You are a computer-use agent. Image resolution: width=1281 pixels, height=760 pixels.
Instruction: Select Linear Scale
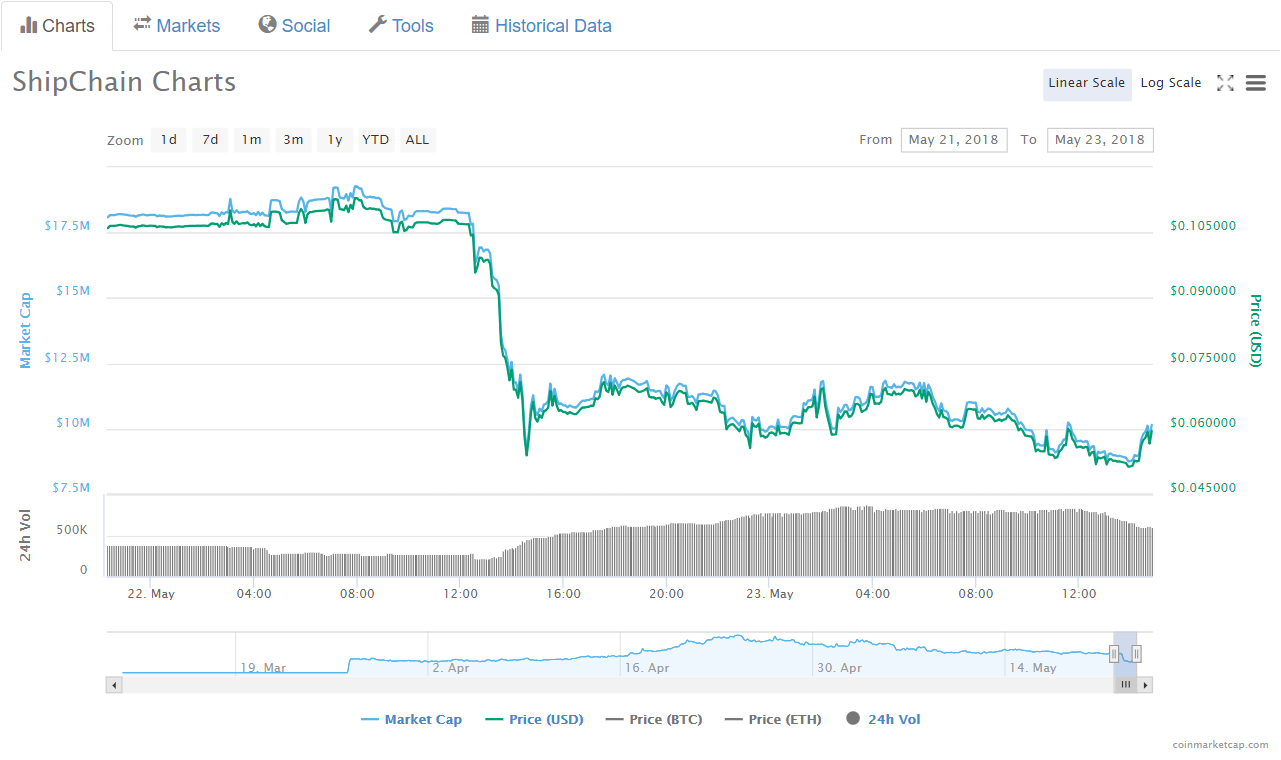(x=1087, y=83)
